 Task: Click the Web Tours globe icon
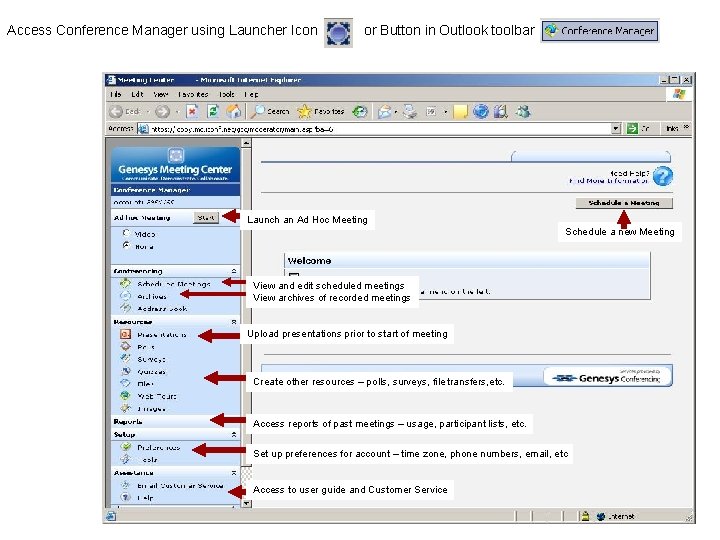point(125,395)
